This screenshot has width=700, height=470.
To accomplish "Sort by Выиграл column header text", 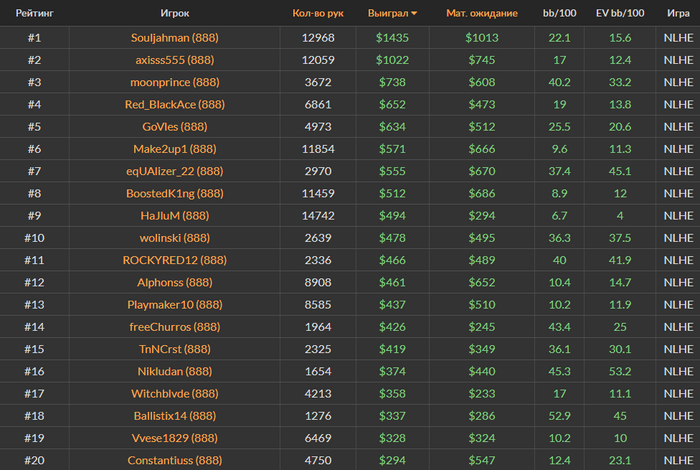I will pyautogui.click(x=392, y=13).
